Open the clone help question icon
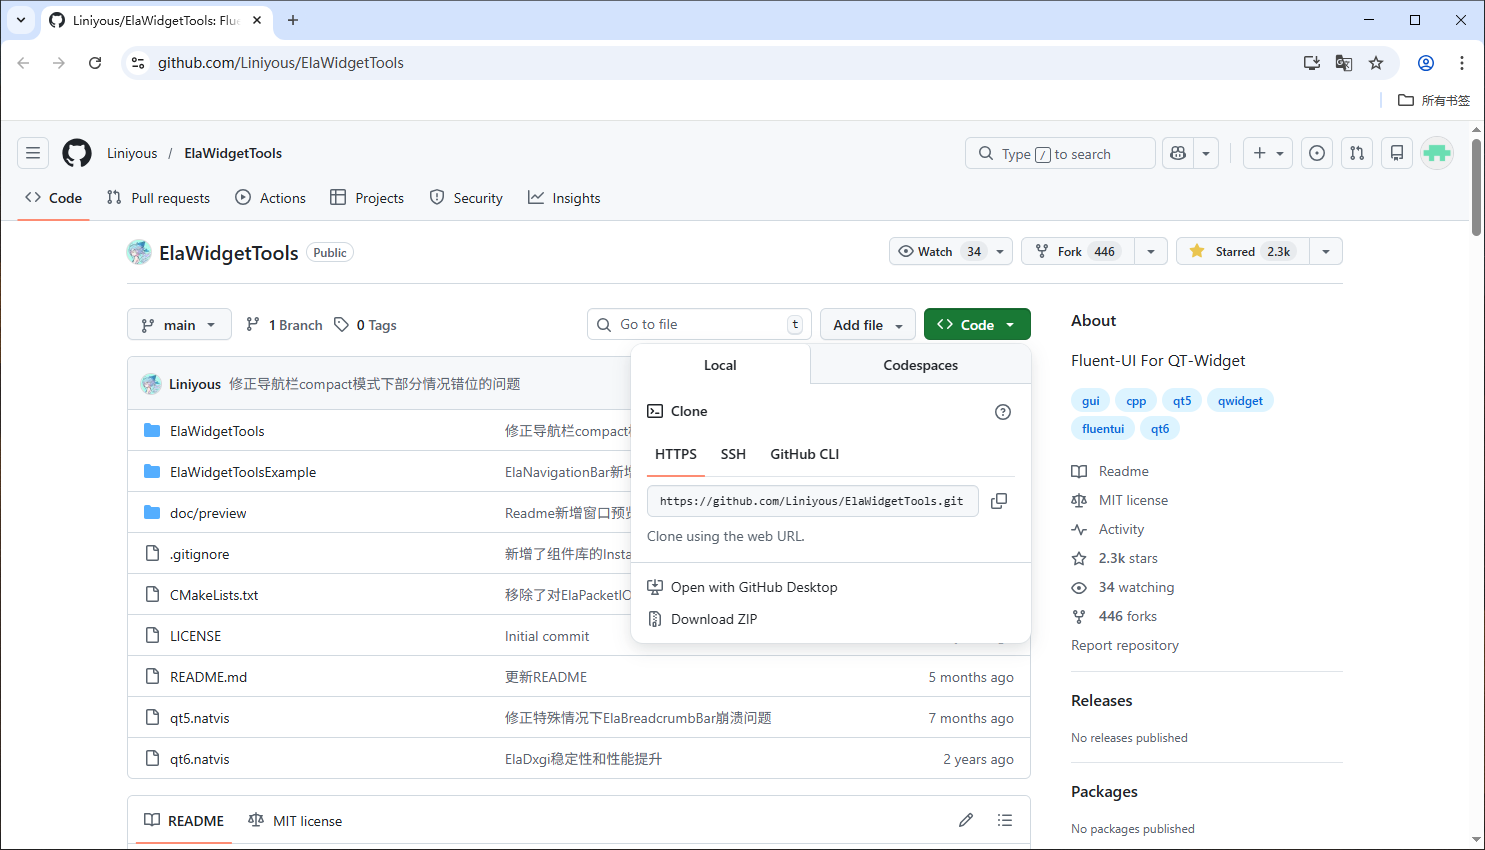 coord(1003,412)
